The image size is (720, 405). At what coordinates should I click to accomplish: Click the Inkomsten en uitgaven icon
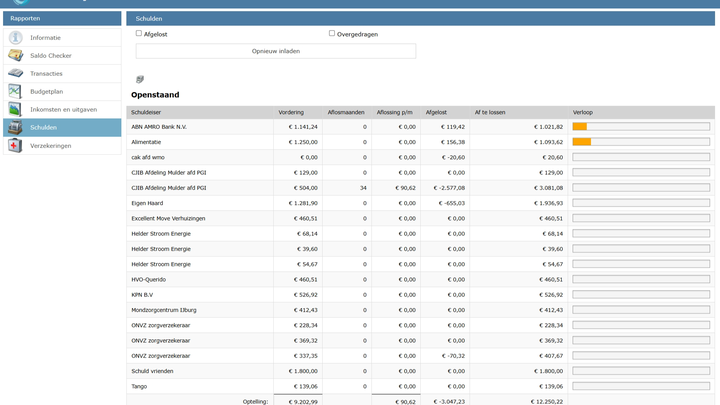(15, 110)
